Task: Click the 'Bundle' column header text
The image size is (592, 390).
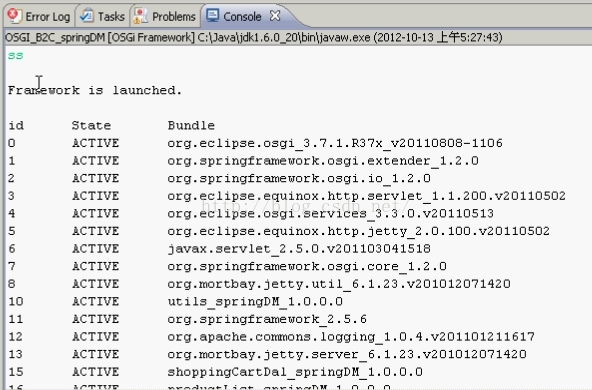Action: point(191,125)
